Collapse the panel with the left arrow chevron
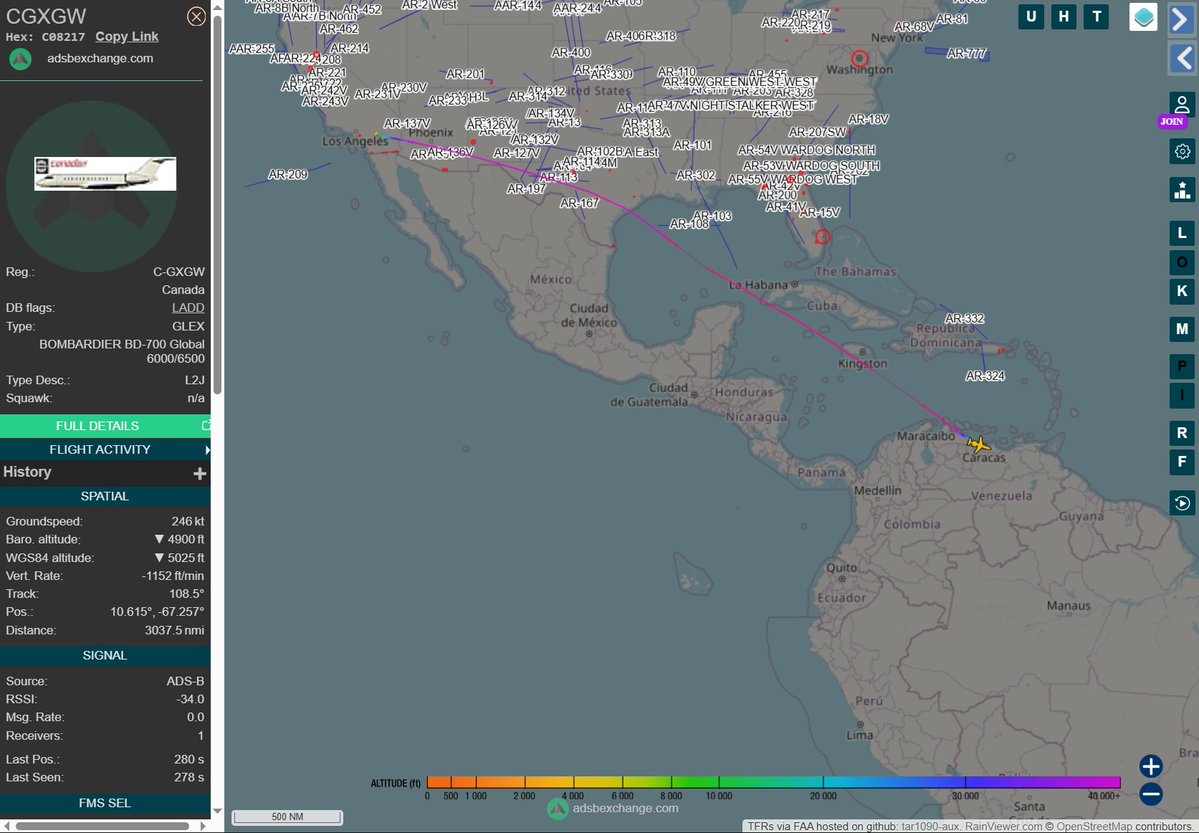1199x833 pixels. click(x=1182, y=58)
